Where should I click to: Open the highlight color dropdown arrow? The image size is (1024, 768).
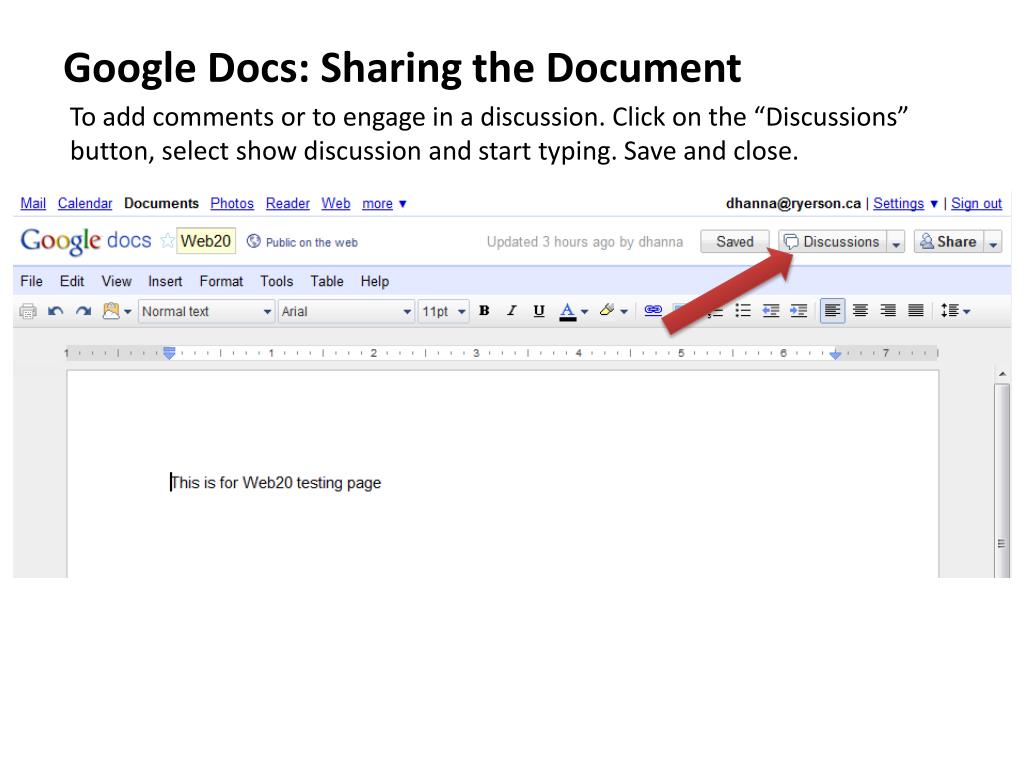pos(624,312)
